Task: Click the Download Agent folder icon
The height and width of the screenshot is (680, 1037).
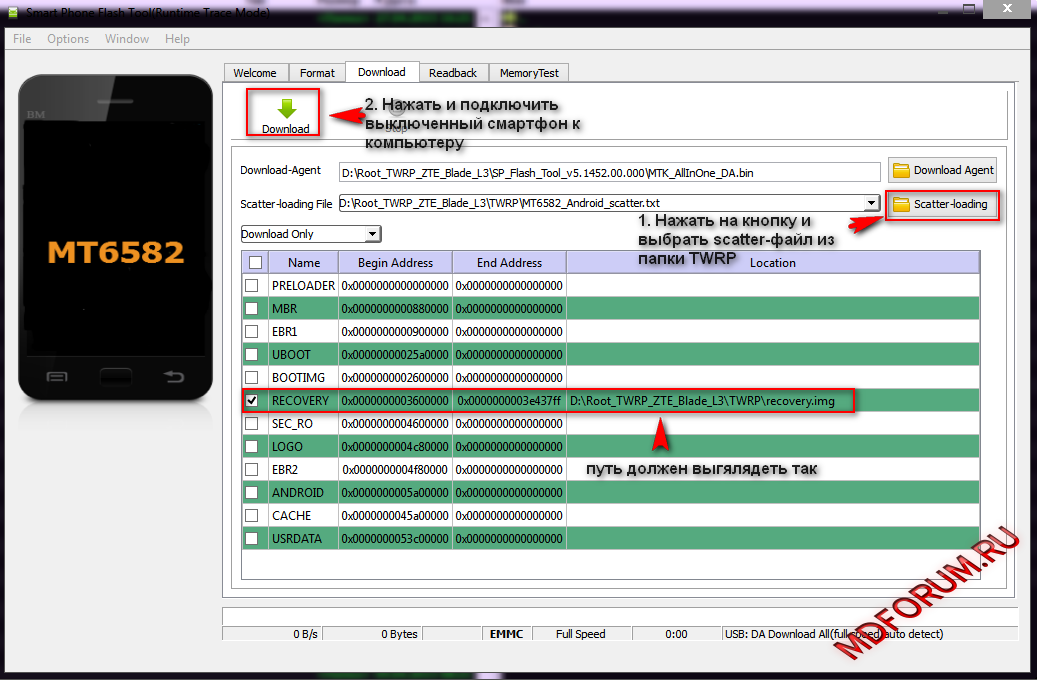Action: tap(901, 170)
